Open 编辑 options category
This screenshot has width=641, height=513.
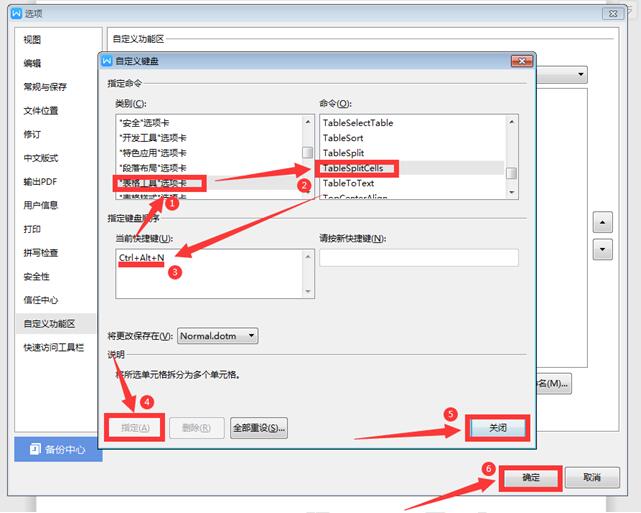tap(32, 63)
